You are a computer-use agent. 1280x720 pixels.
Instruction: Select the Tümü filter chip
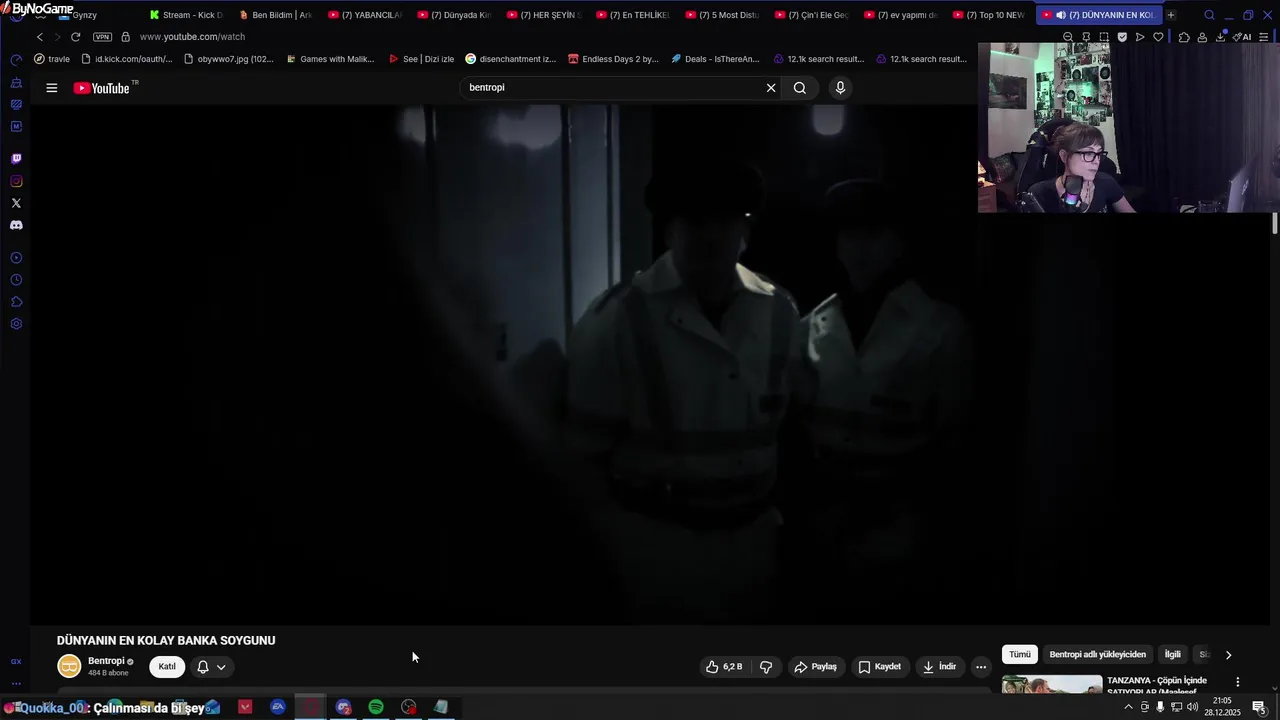[x=1019, y=655]
